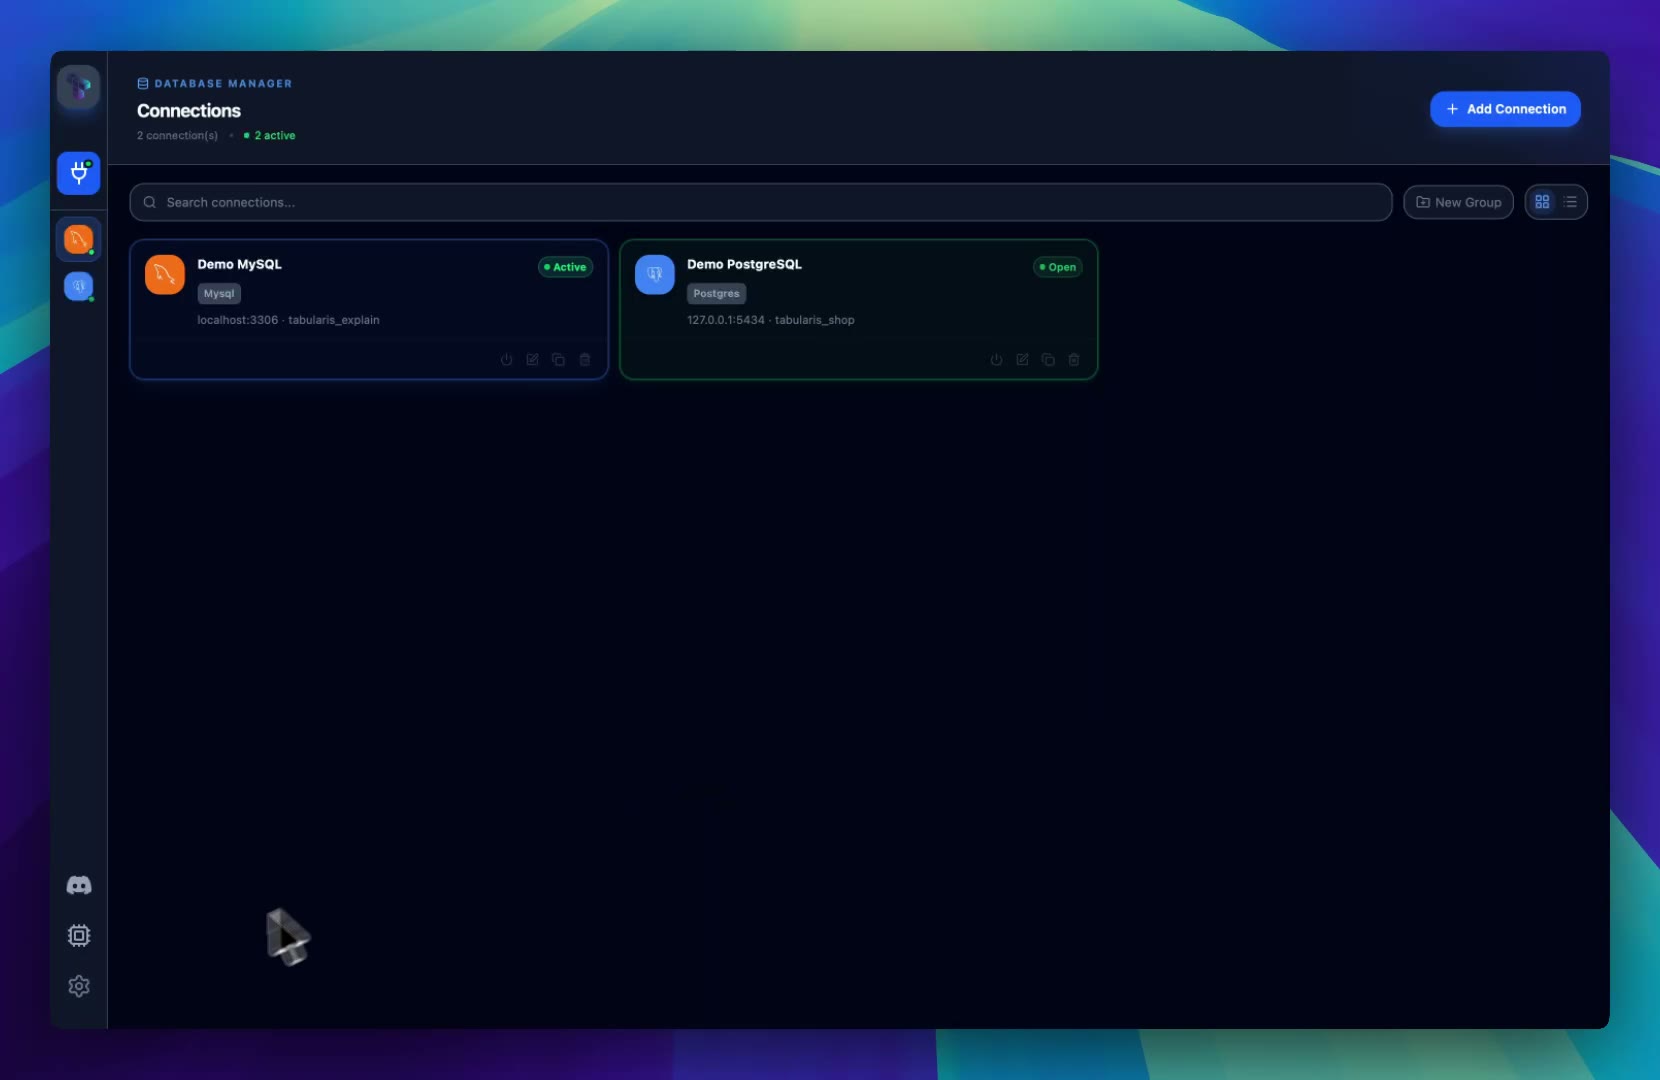Viewport: 1660px width, 1080px height.
Task: Focus the Search connections field
Action: pos(760,202)
